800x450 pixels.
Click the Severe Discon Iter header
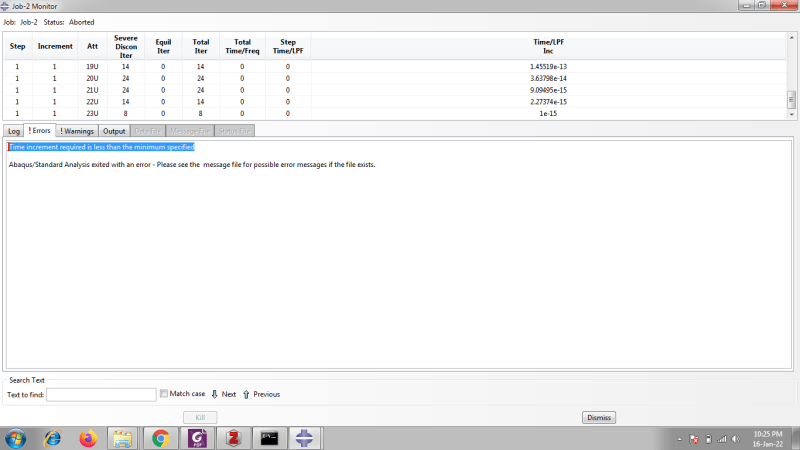(x=126, y=46)
